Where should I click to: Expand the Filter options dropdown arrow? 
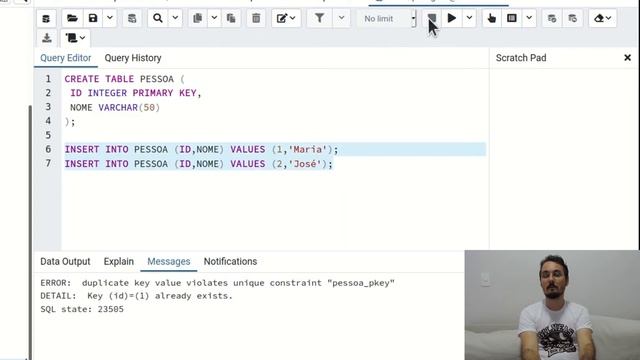(x=341, y=18)
